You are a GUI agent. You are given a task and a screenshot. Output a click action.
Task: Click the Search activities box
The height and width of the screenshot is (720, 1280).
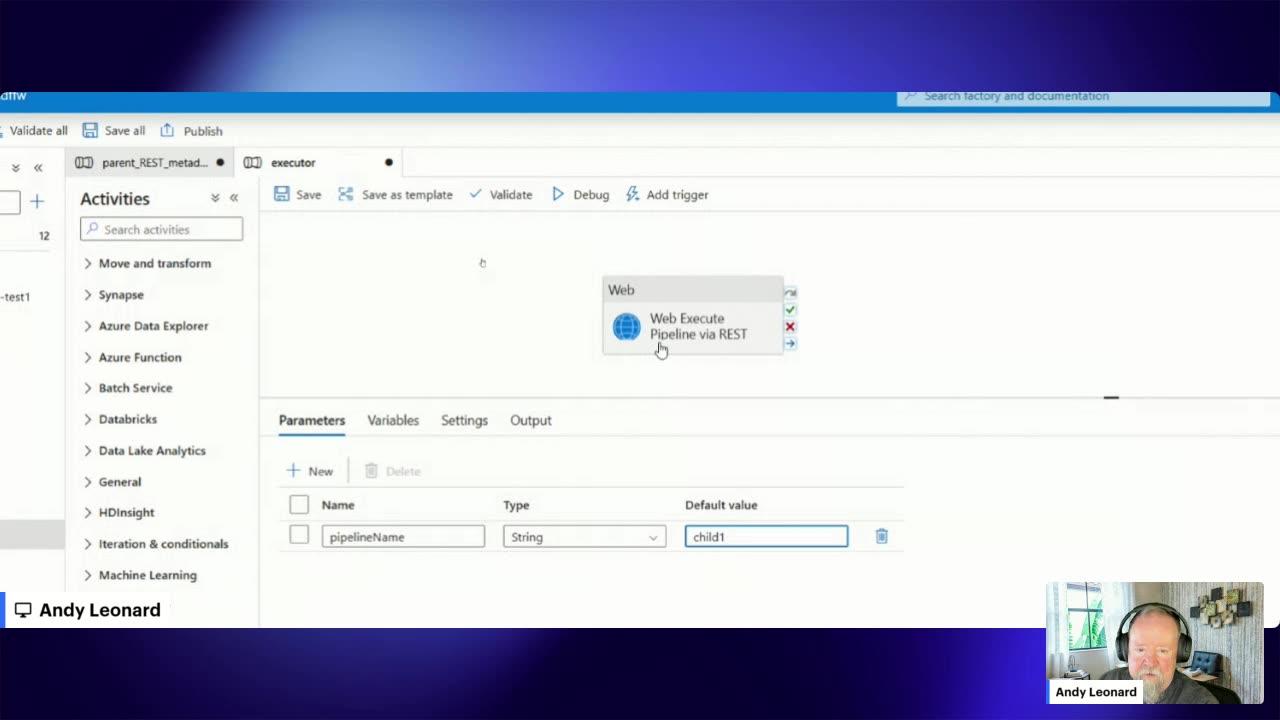click(x=161, y=230)
